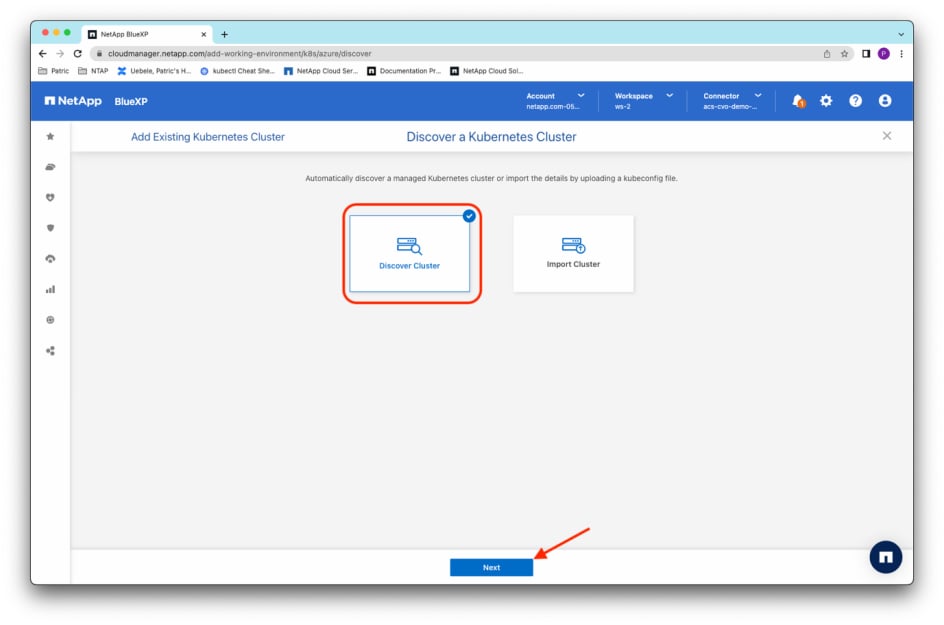Open the notifications bell

tap(798, 101)
